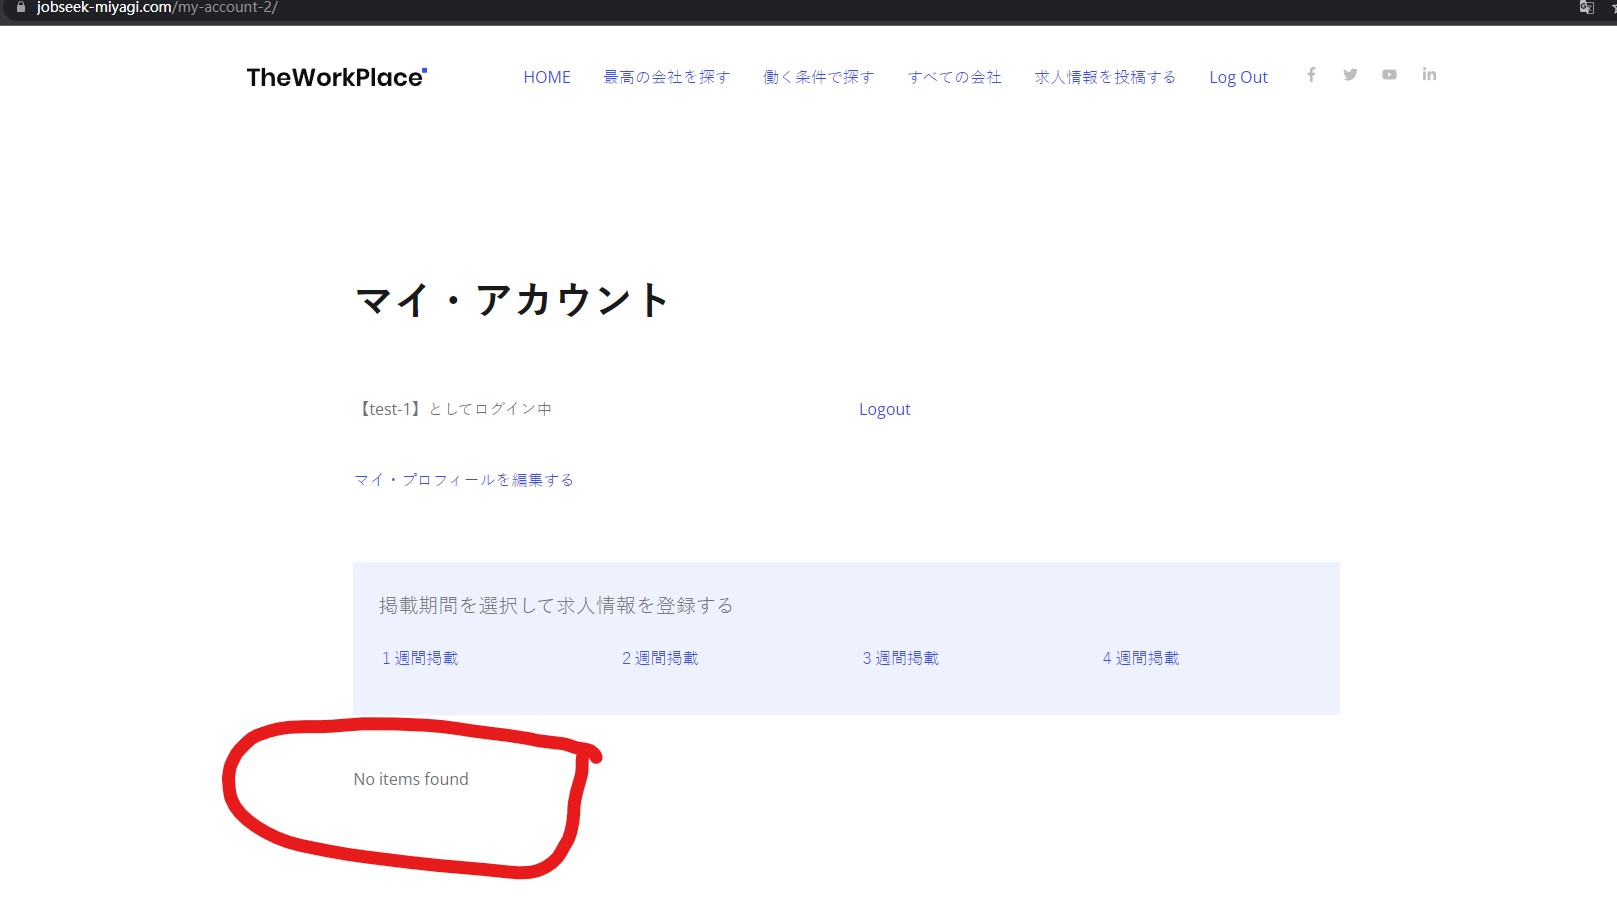Click the 'No items found' text
The width and height of the screenshot is (1617, 917).
click(411, 779)
